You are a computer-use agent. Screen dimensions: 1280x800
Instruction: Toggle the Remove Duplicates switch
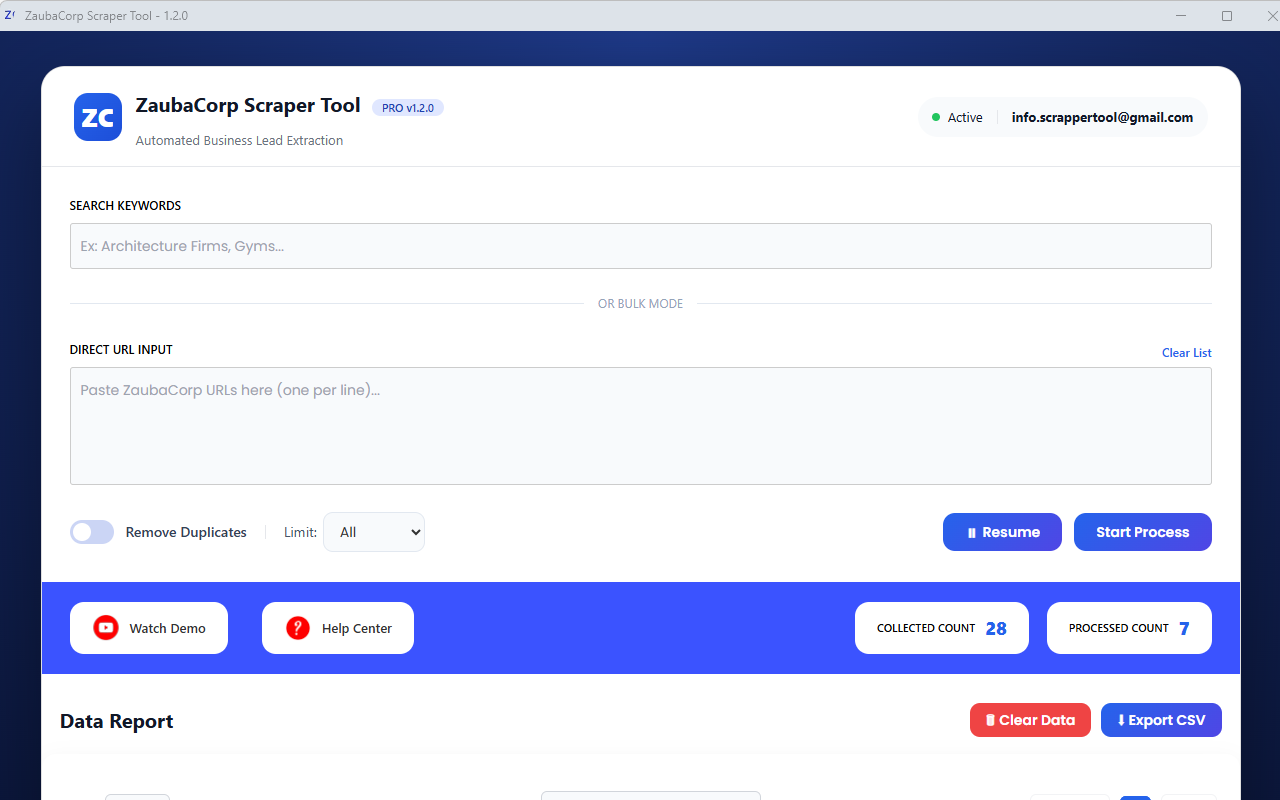tap(92, 532)
